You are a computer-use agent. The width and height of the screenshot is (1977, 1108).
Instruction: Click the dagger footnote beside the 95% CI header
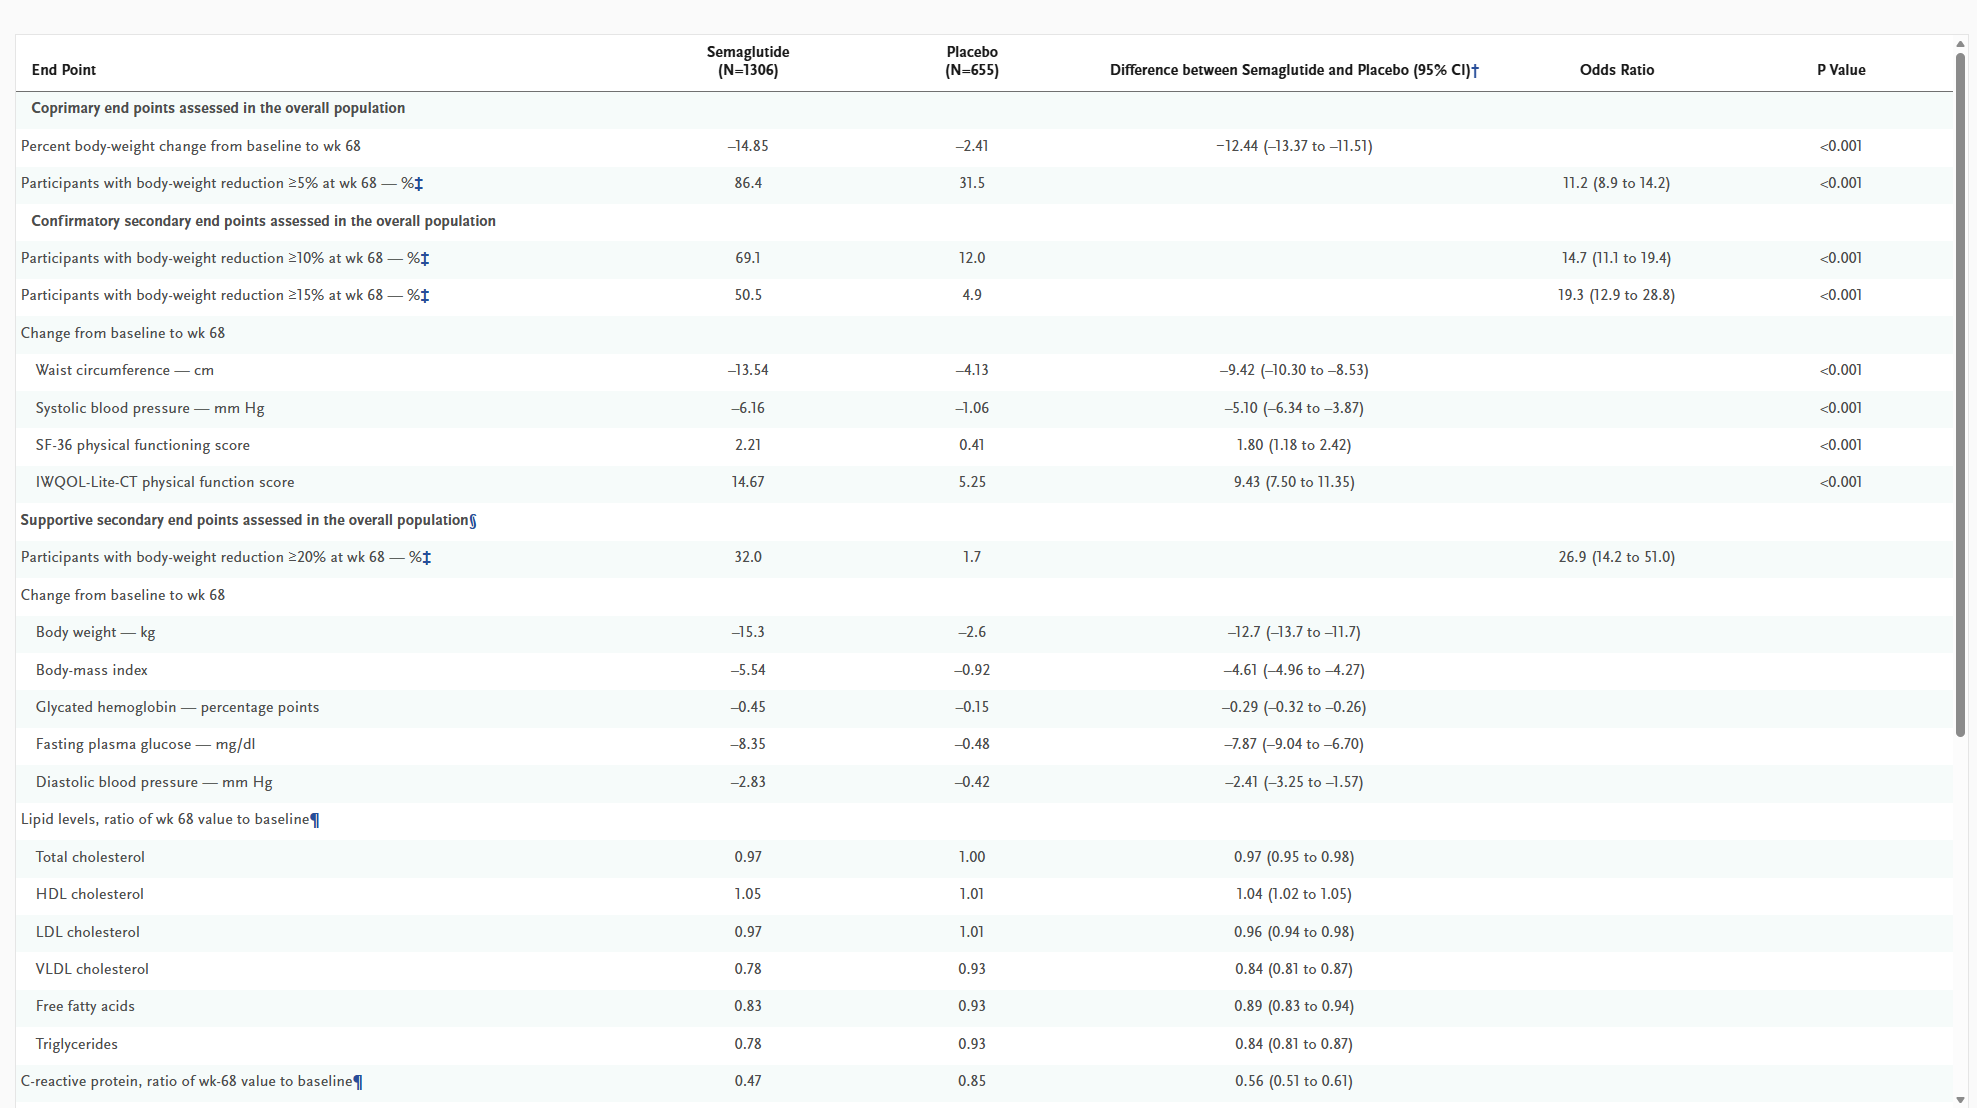click(x=1475, y=70)
